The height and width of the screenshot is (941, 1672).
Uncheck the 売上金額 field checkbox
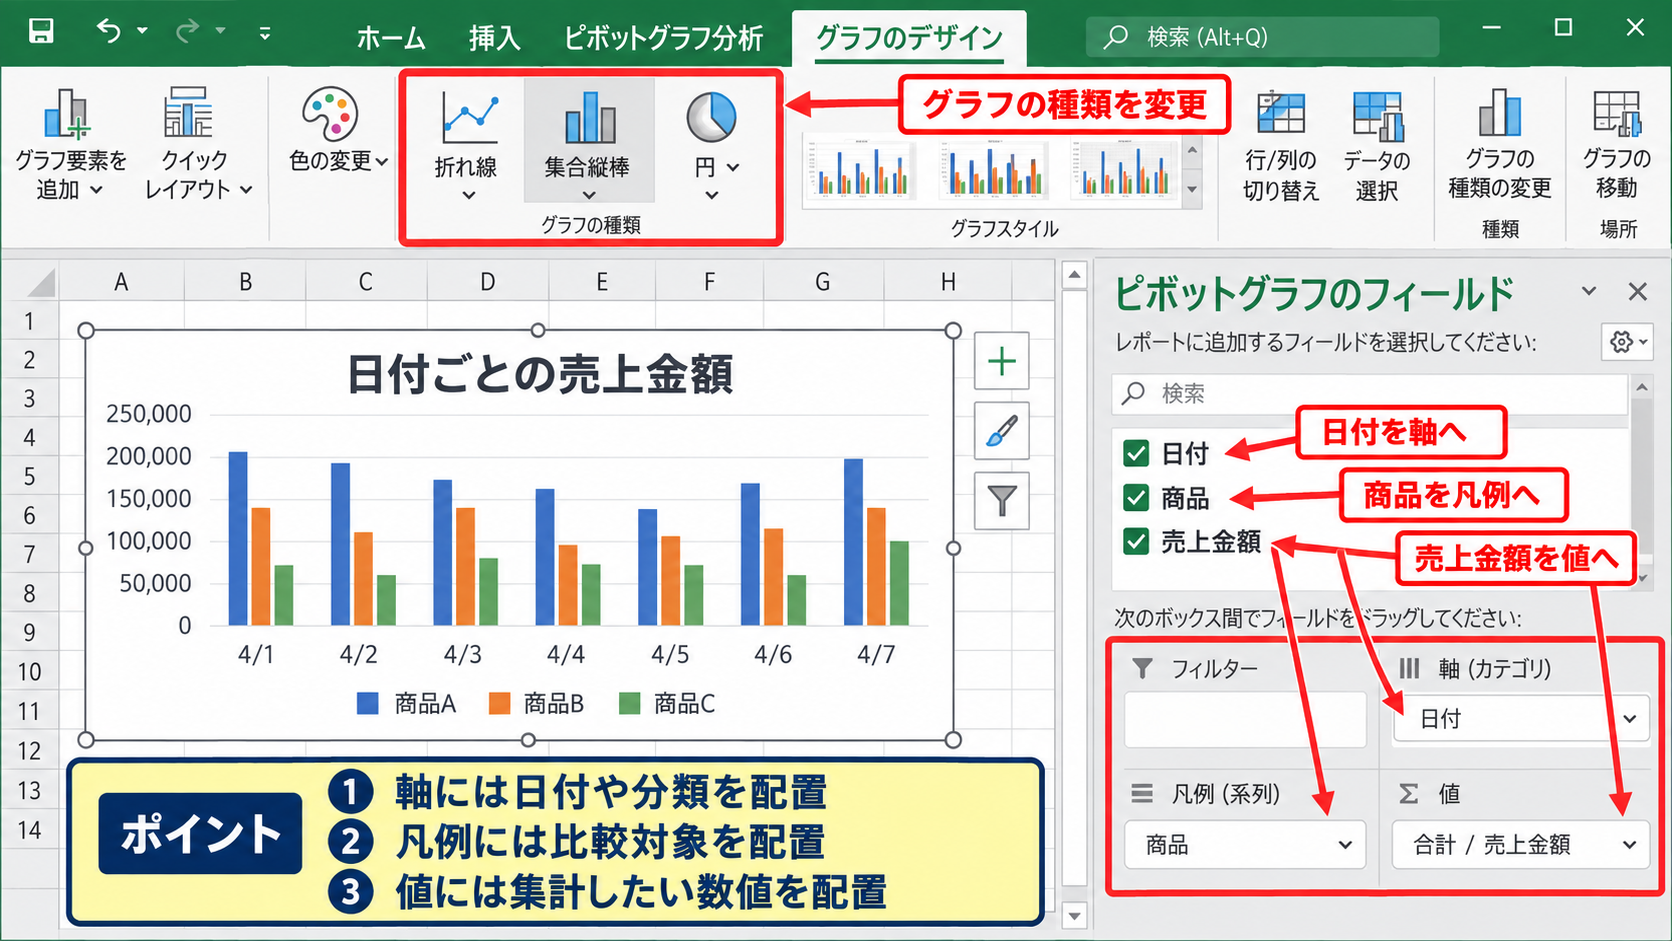pos(1136,541)
